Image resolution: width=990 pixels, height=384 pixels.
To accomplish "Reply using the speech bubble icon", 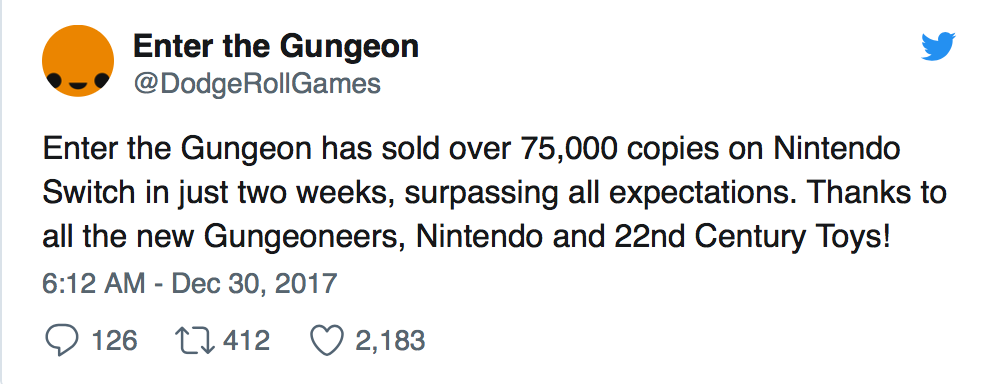I will 63,341.
